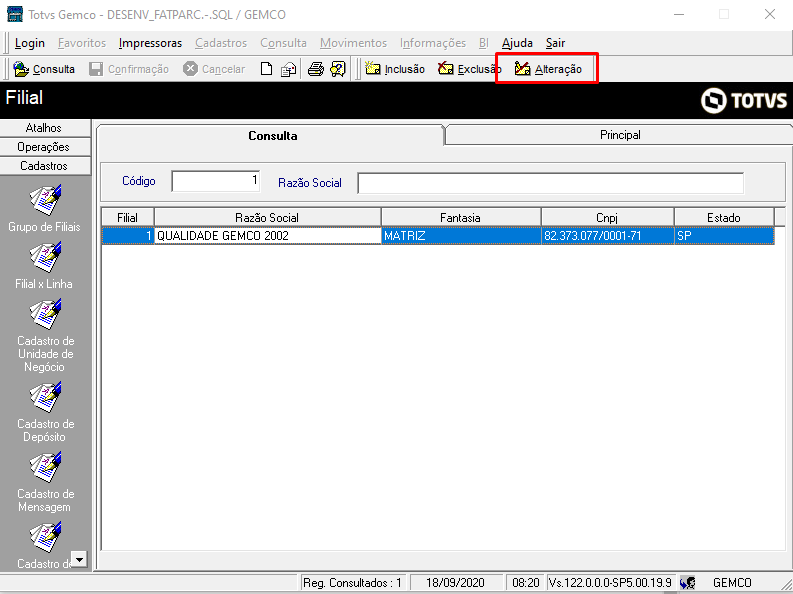Open the Login menu

tap(30, 43)
